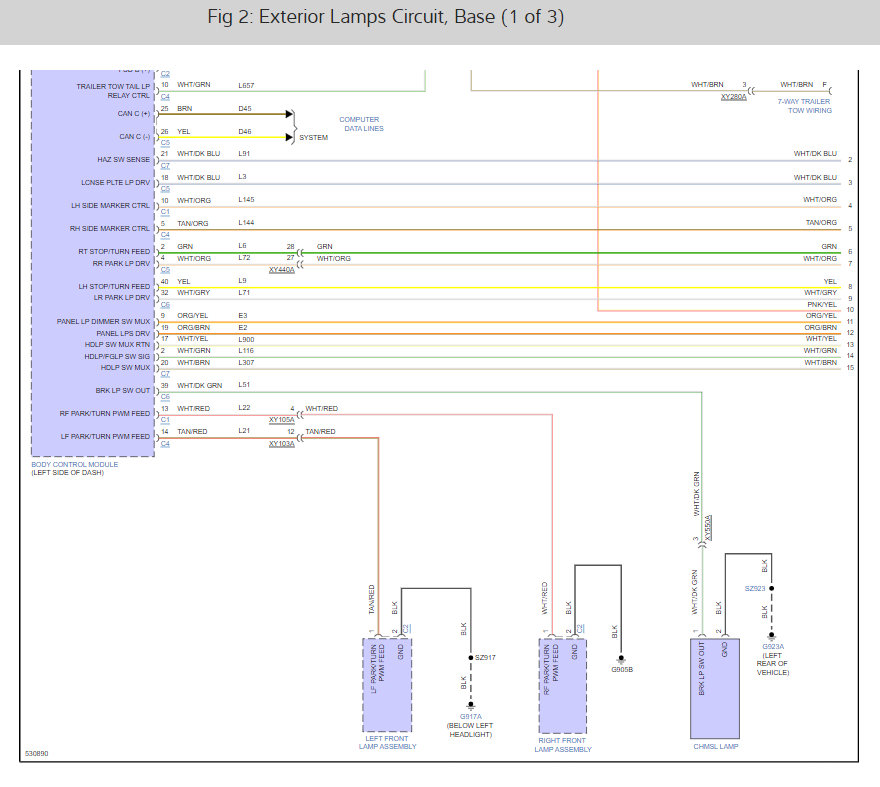Click circuit code L145

(x=246, y=200)
